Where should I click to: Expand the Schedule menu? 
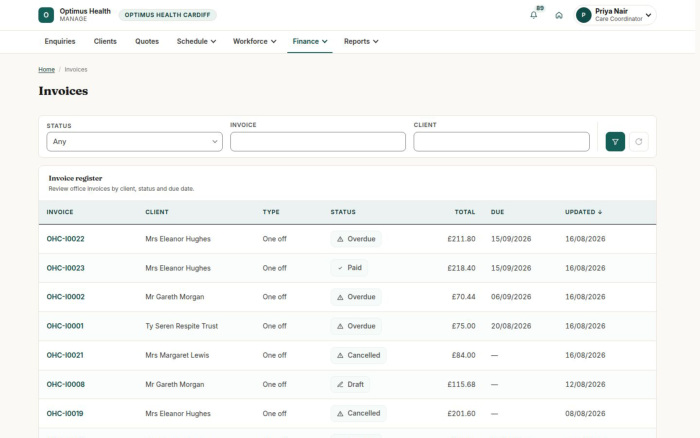(196, 41)
